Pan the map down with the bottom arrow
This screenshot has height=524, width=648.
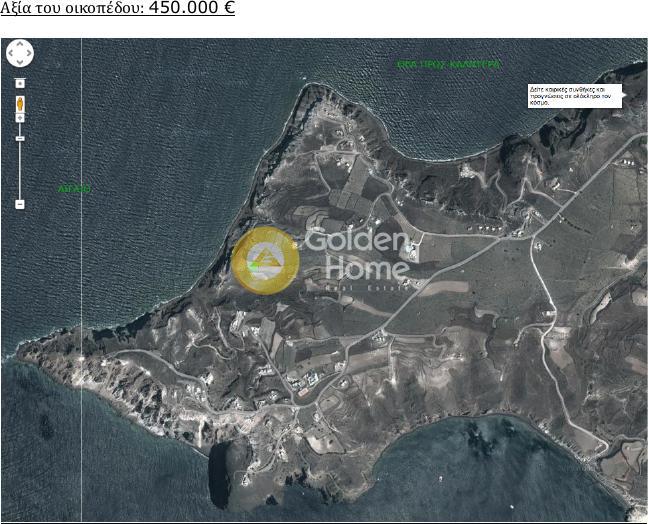tap(20, 62)
